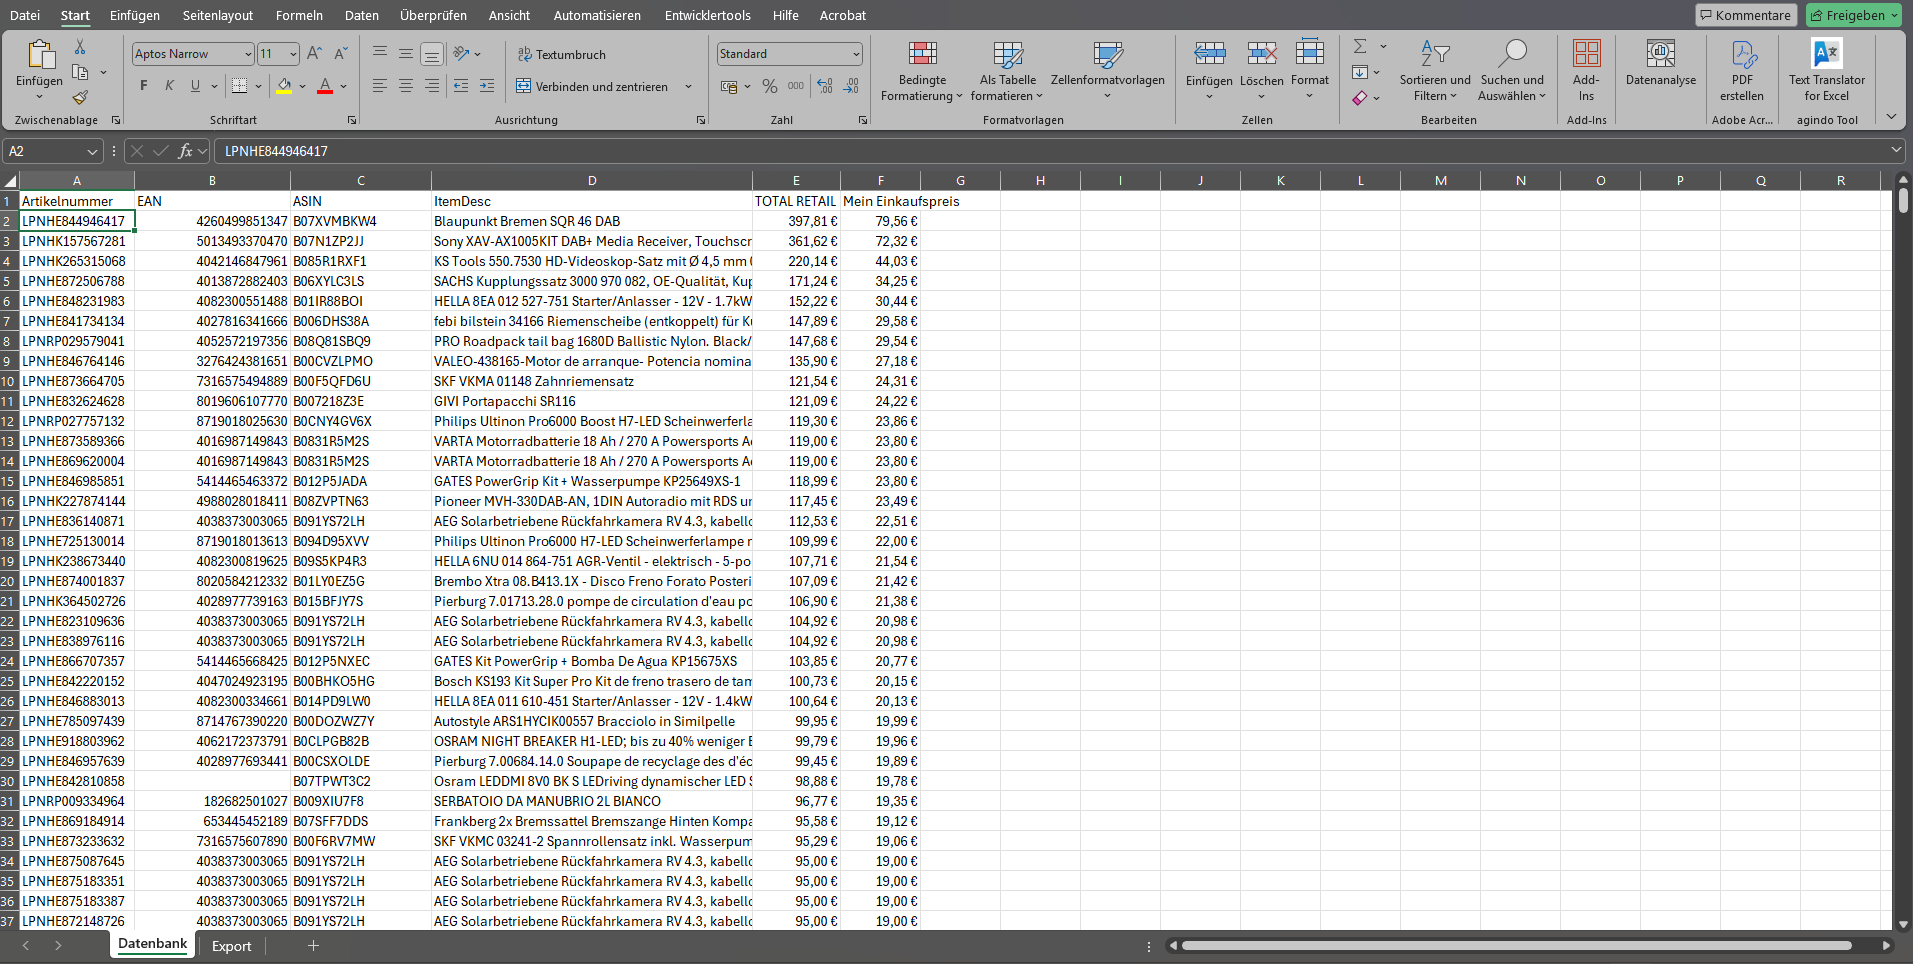Switch to the Formeln ribbon tab

pos(299,15)
